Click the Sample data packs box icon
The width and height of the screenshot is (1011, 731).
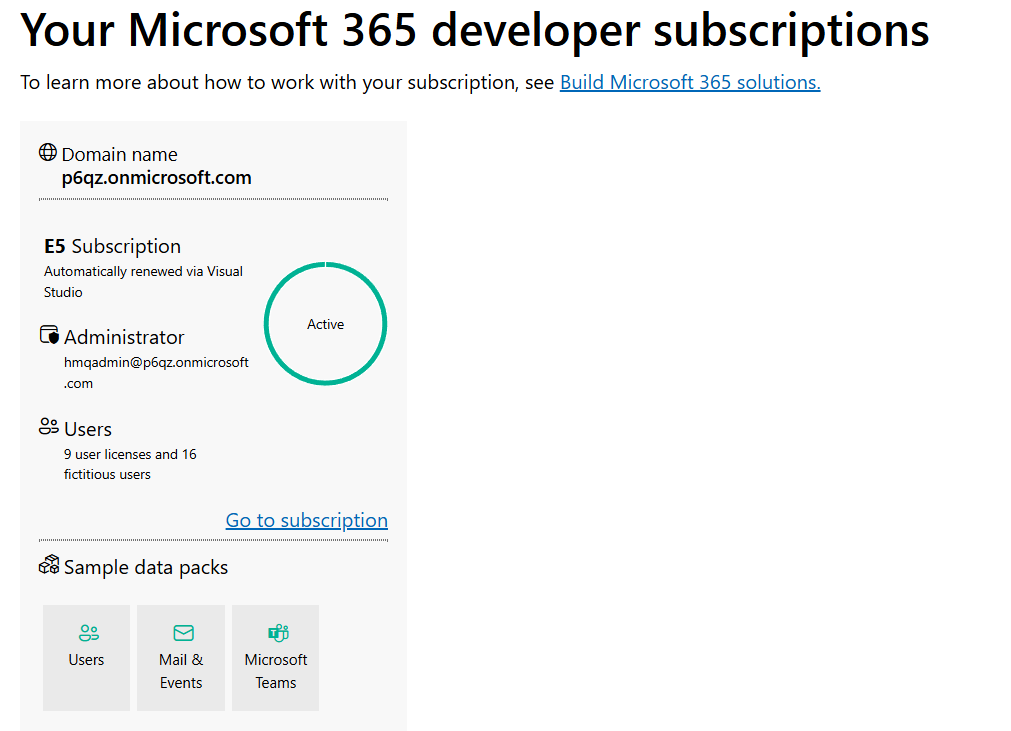pyautogui.click(x=48, y=565)
